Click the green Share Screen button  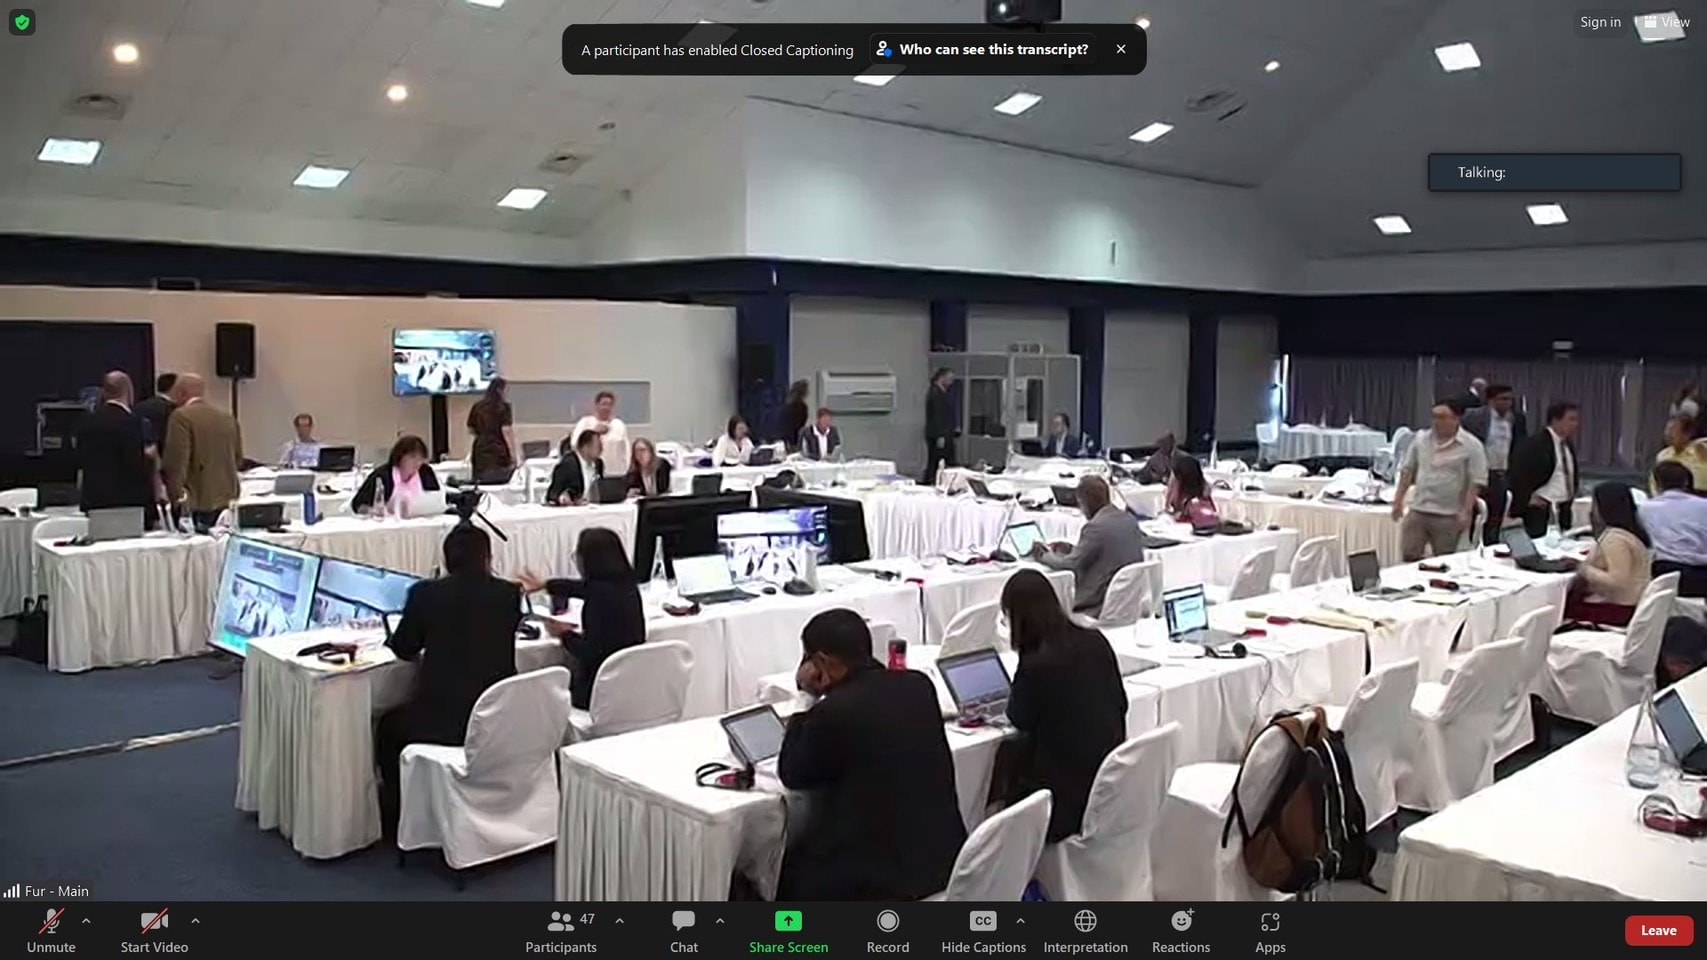pyautogui.click(x=788, y=930)
